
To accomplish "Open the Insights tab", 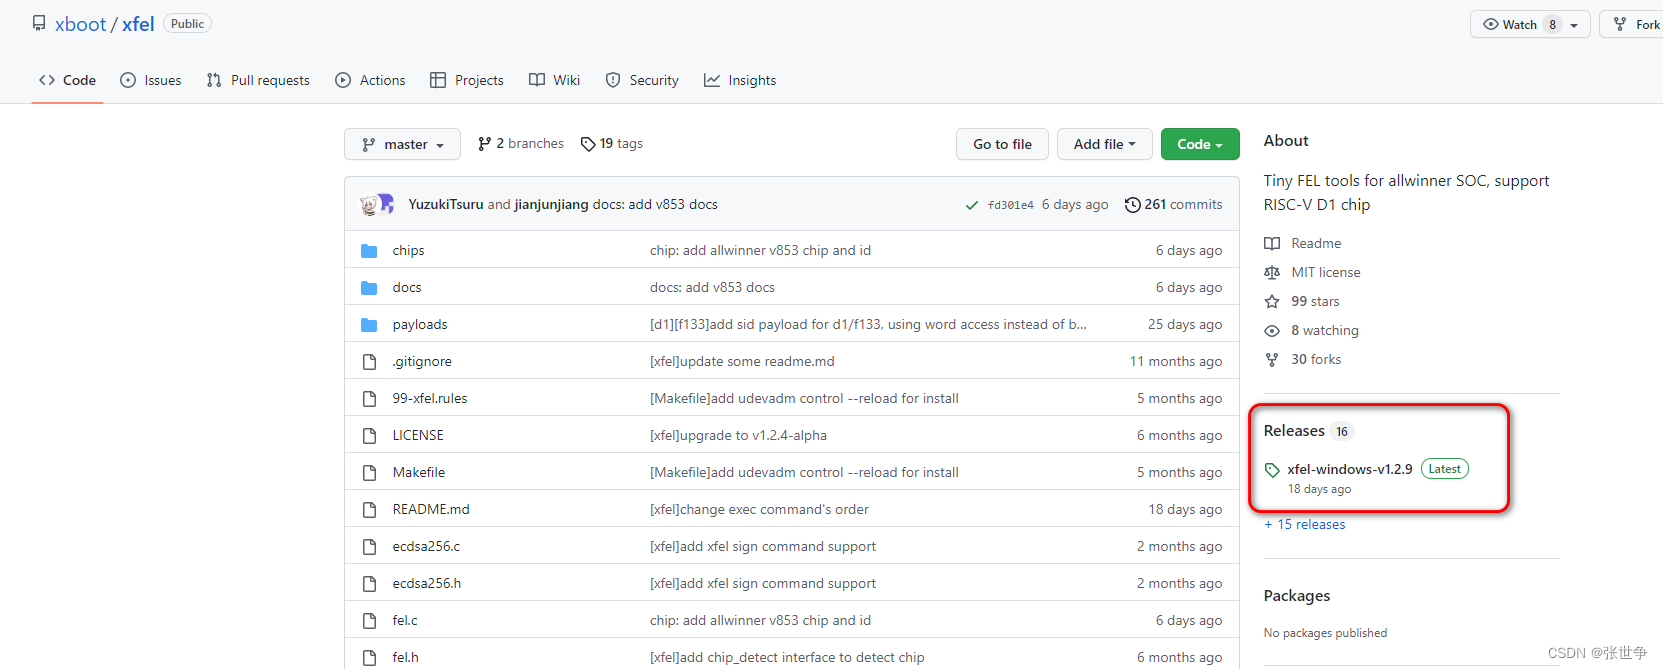I will 740,80.
